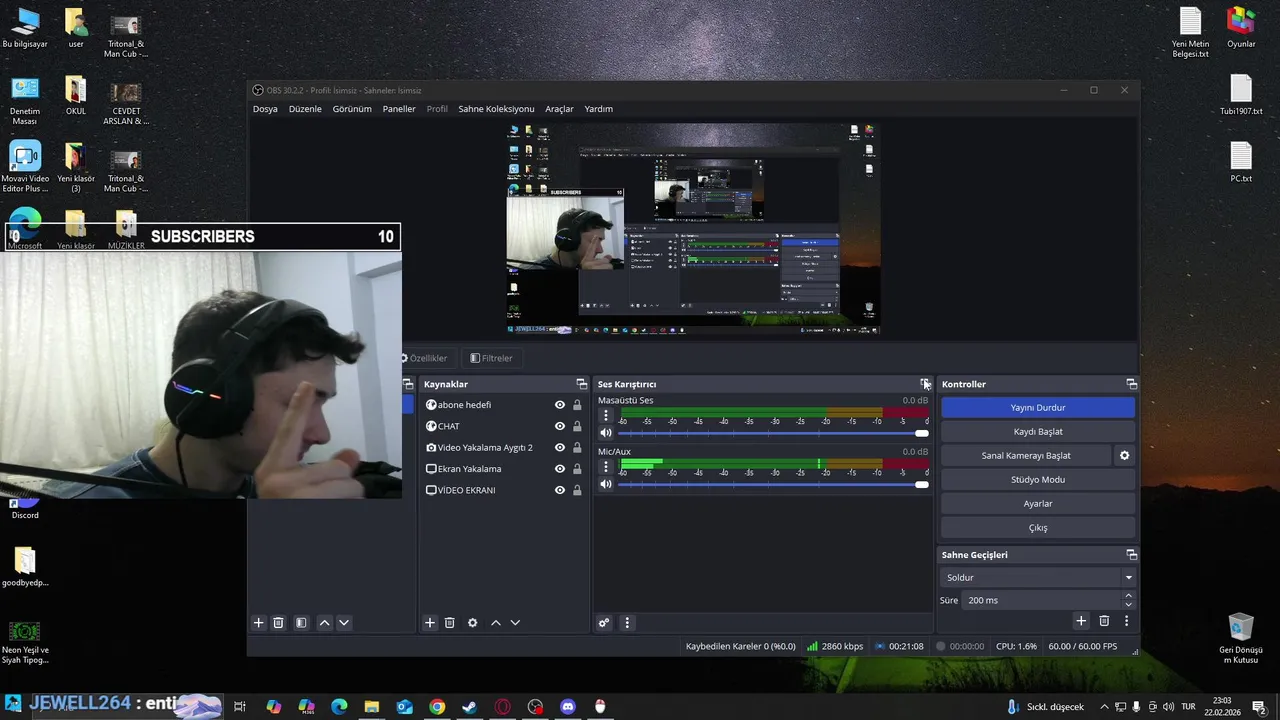Image resolution: width=1280 pixels, height=720 pixels.
Task: Click the Çıkış button
Action: pos(1038,528)
